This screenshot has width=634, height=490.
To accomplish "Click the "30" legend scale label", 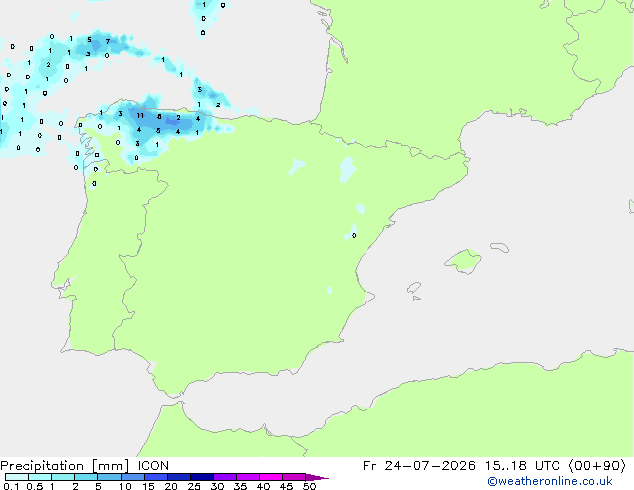I will click(217, 486).
